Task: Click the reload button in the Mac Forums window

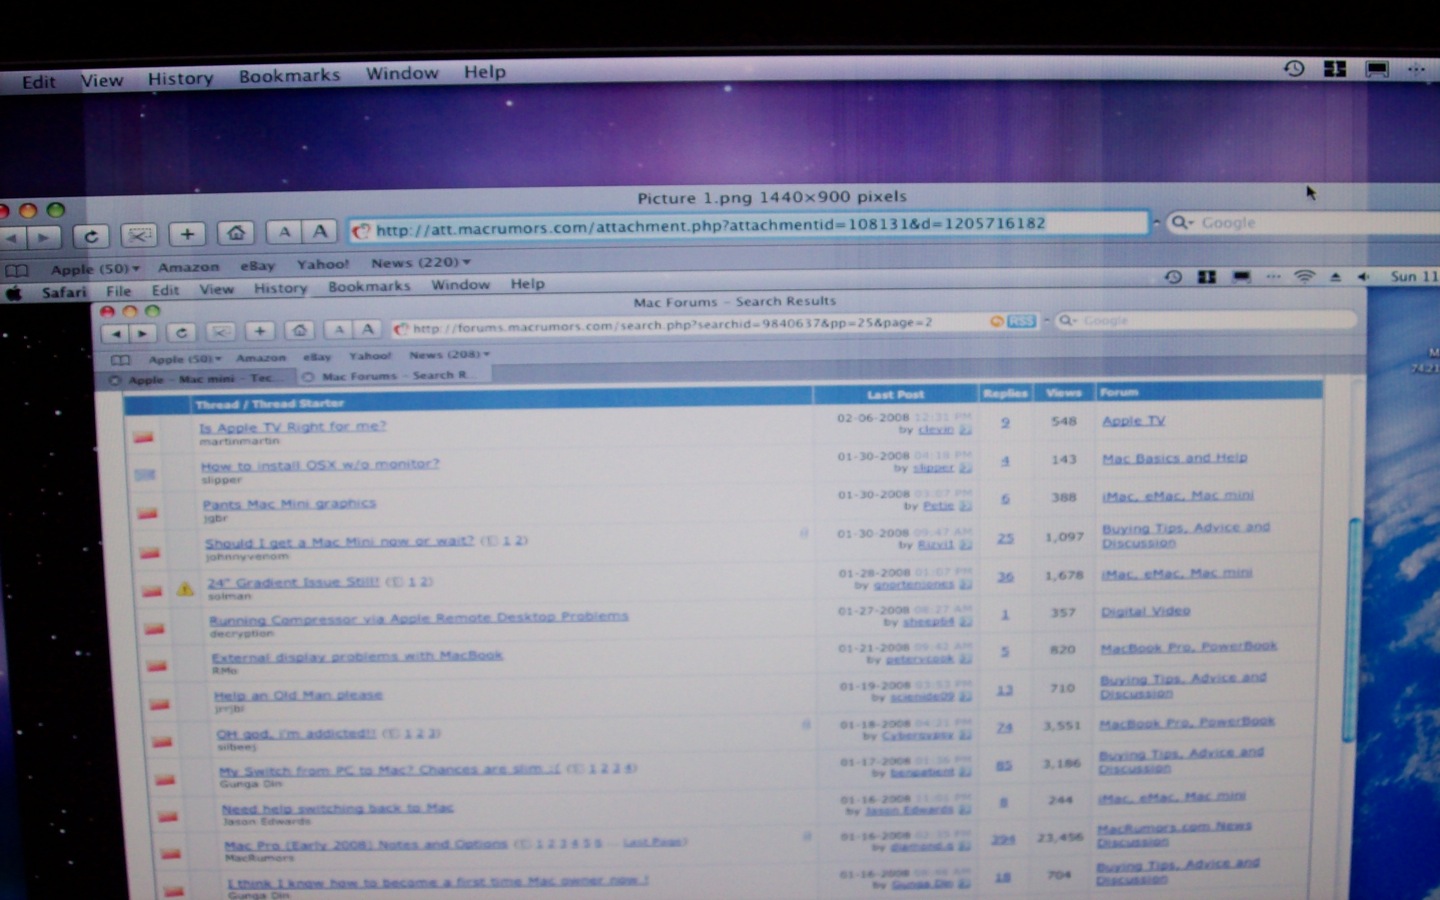Action: (181, 332)
